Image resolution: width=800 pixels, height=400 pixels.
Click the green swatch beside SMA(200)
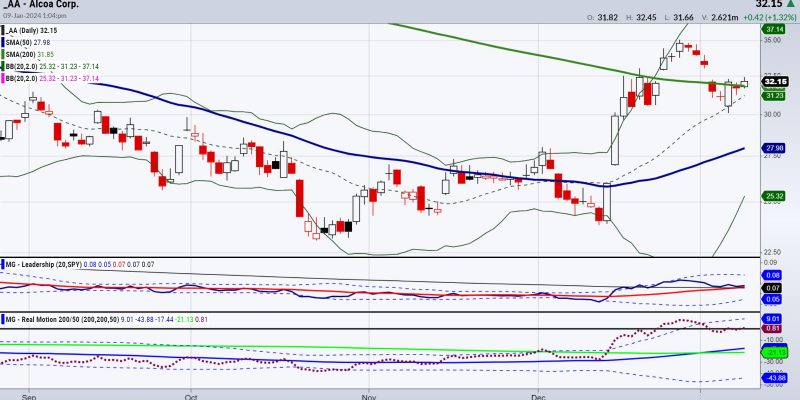(2, 55)
